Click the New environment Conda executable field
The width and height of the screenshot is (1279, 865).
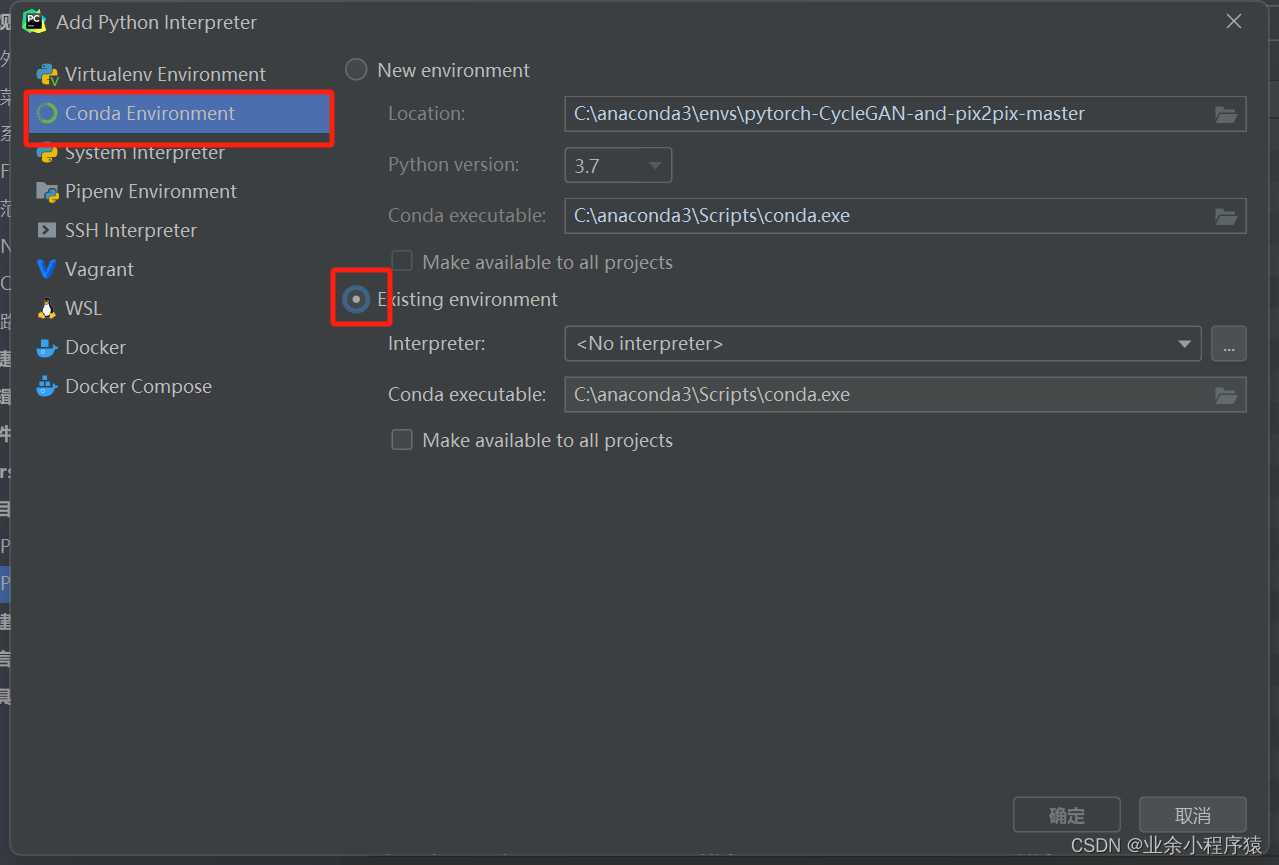coord(905,216)
